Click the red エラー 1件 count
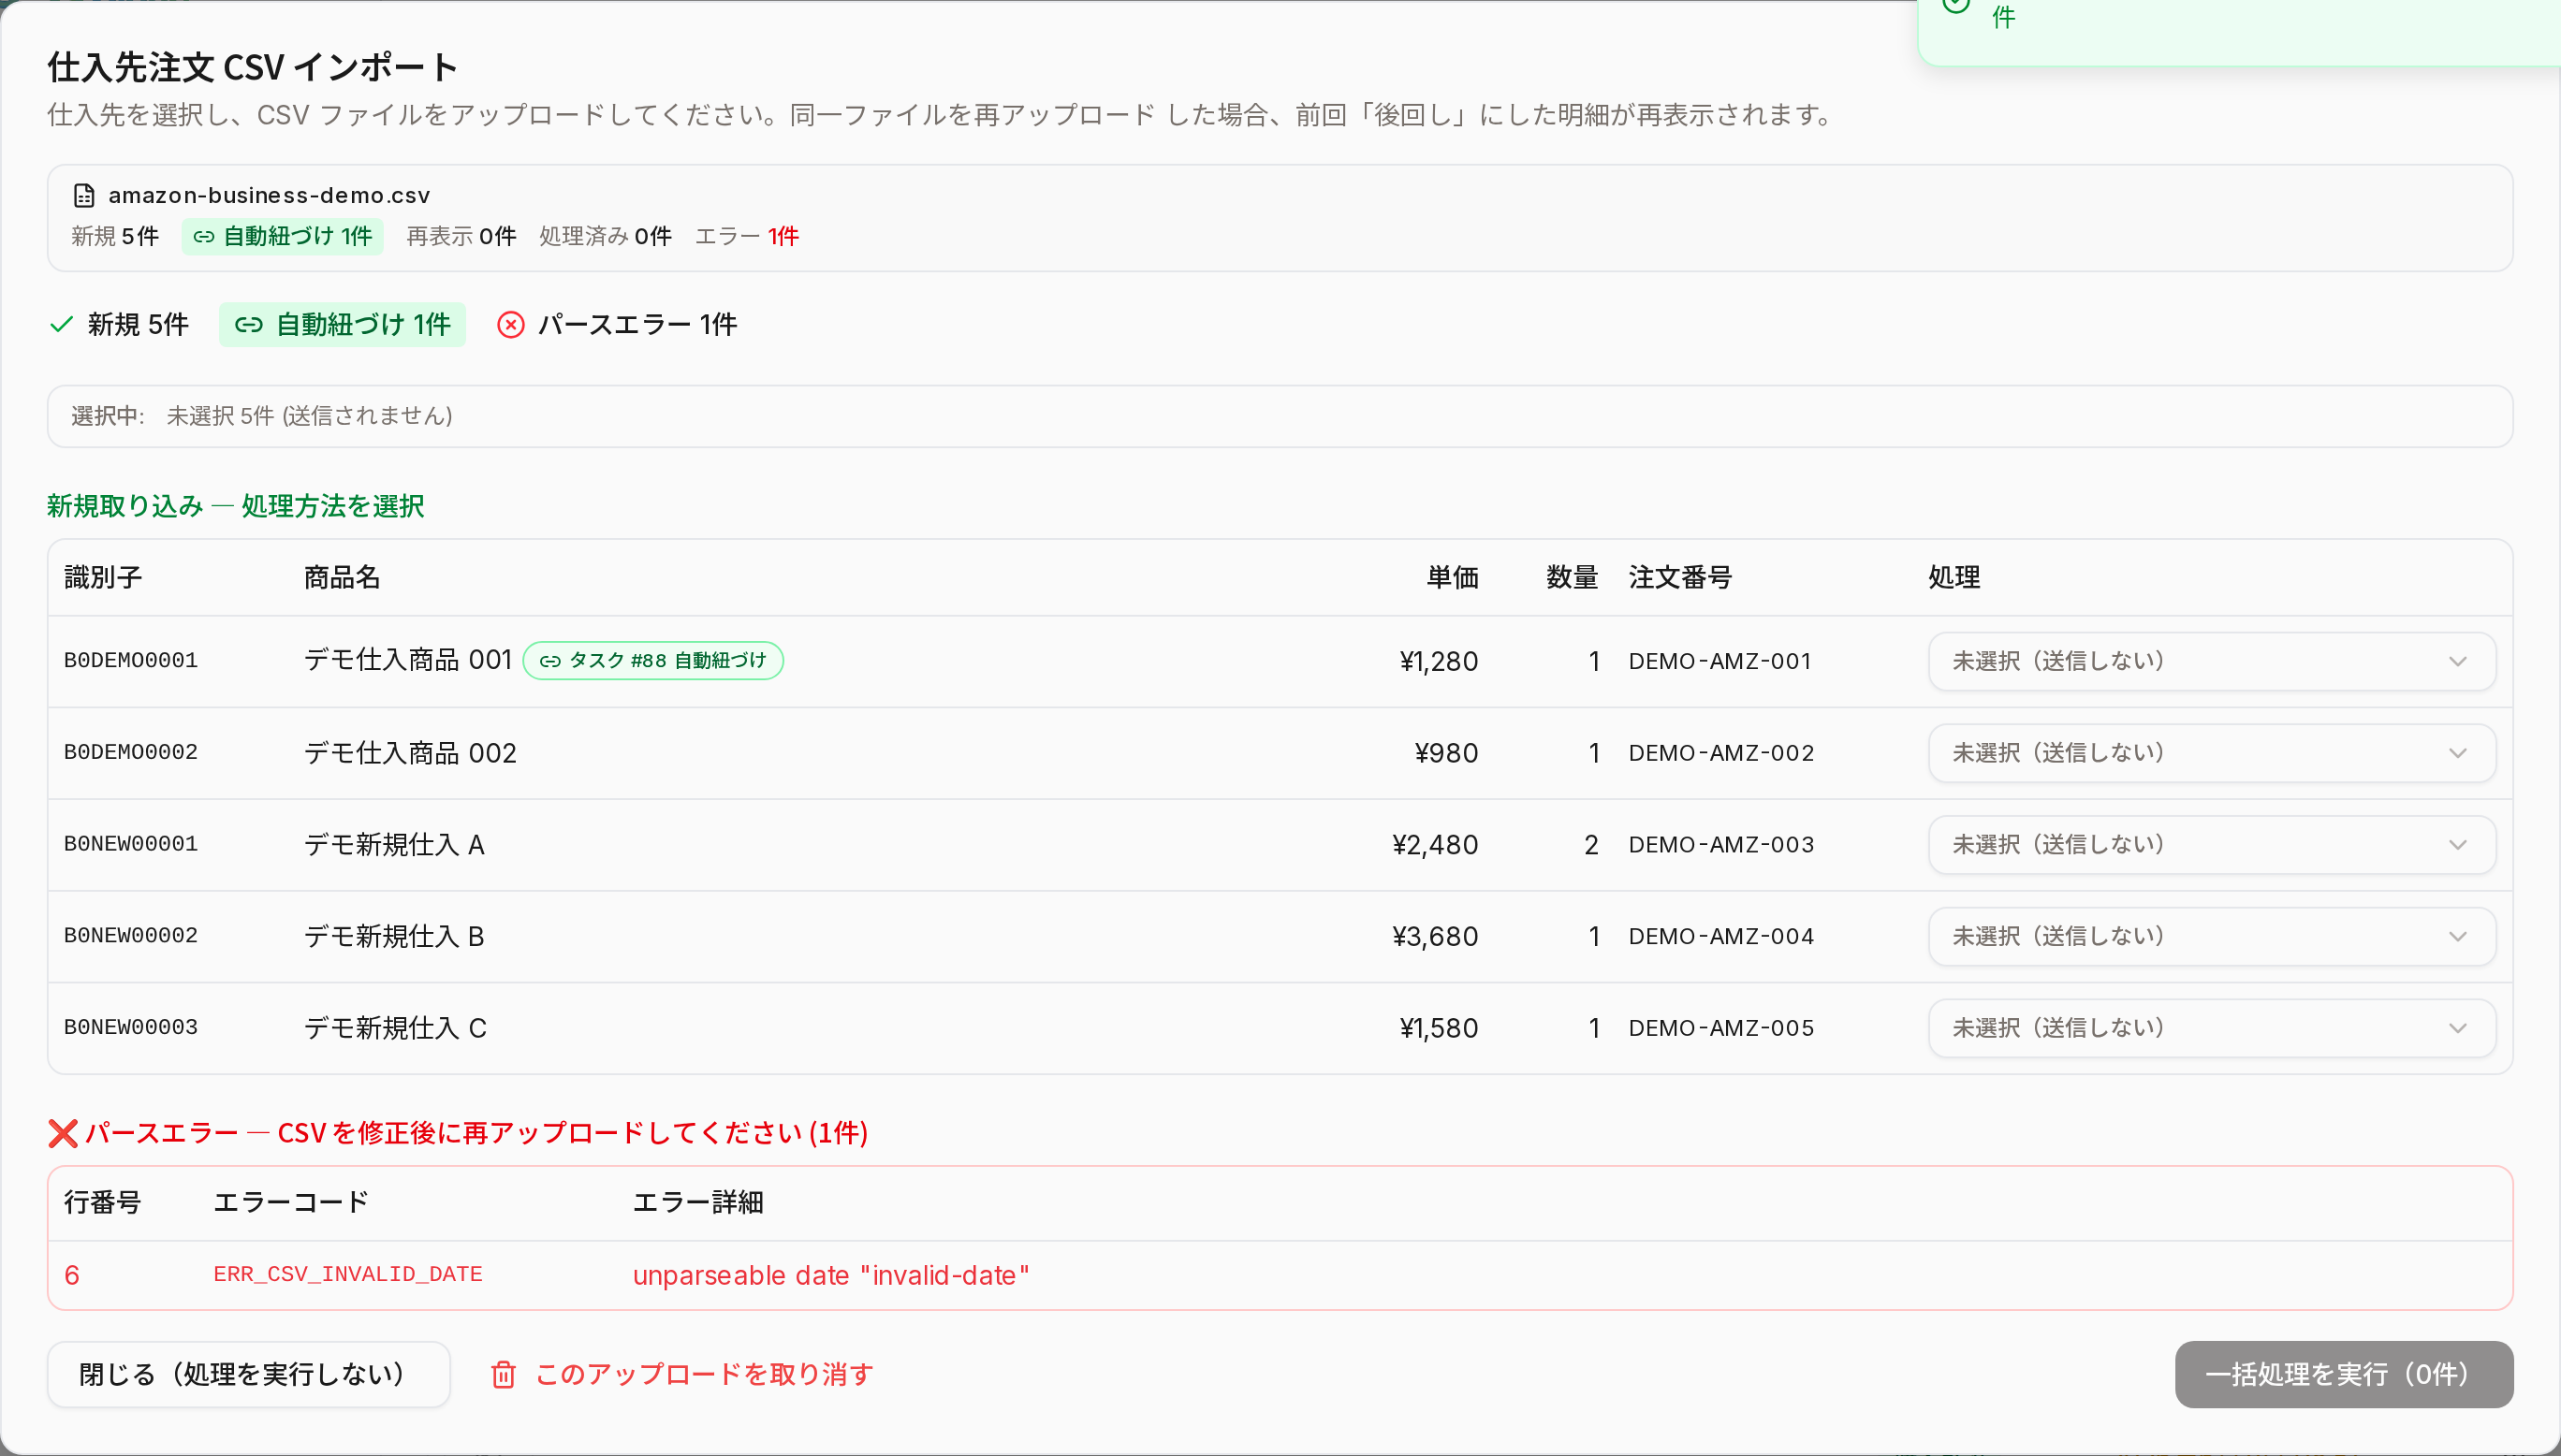Screen dimensions: 2561x1456 tap(747, 237)
